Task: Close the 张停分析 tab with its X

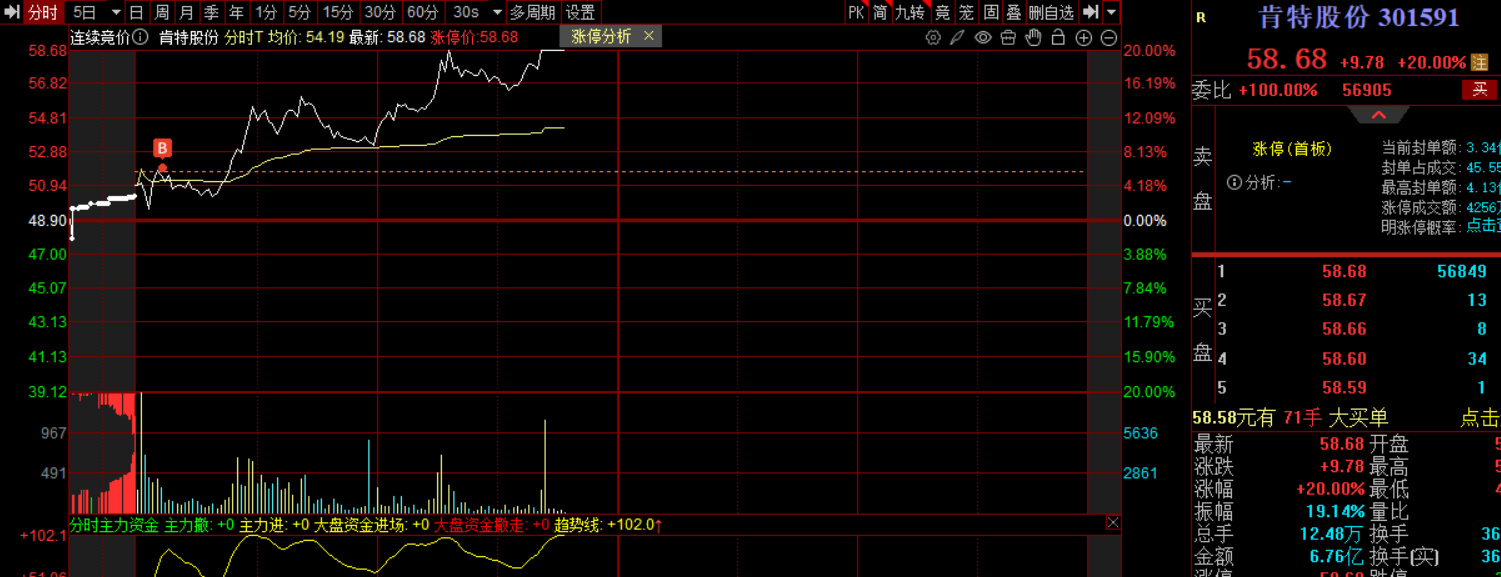Action: point(649,36)
